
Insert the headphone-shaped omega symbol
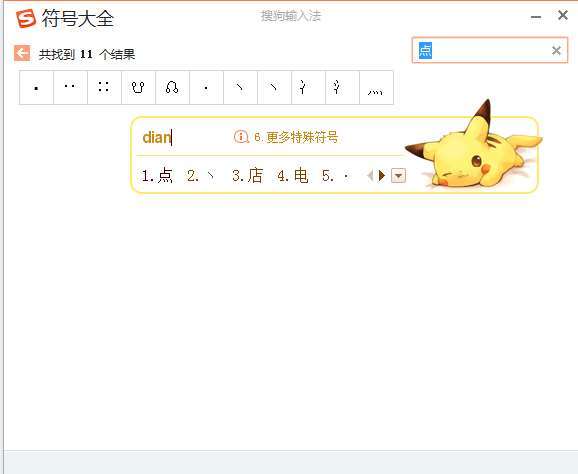point(172,88)
